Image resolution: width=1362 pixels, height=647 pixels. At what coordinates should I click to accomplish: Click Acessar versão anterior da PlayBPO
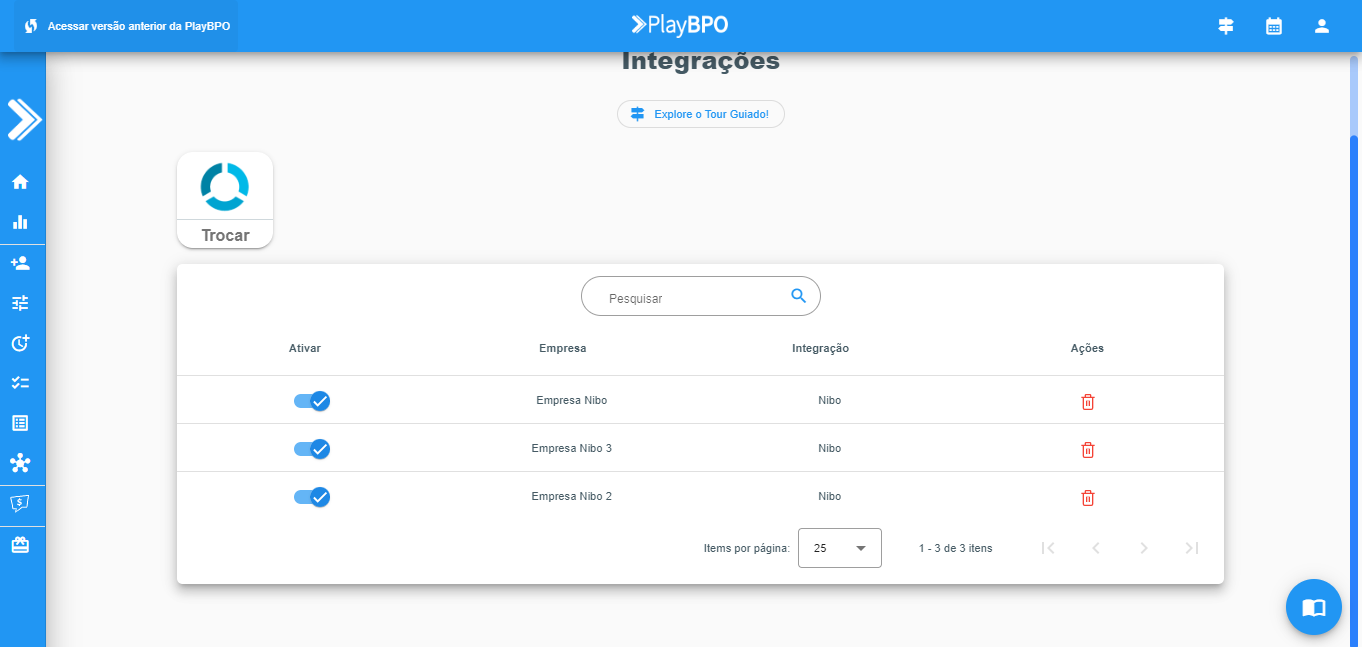127,26
